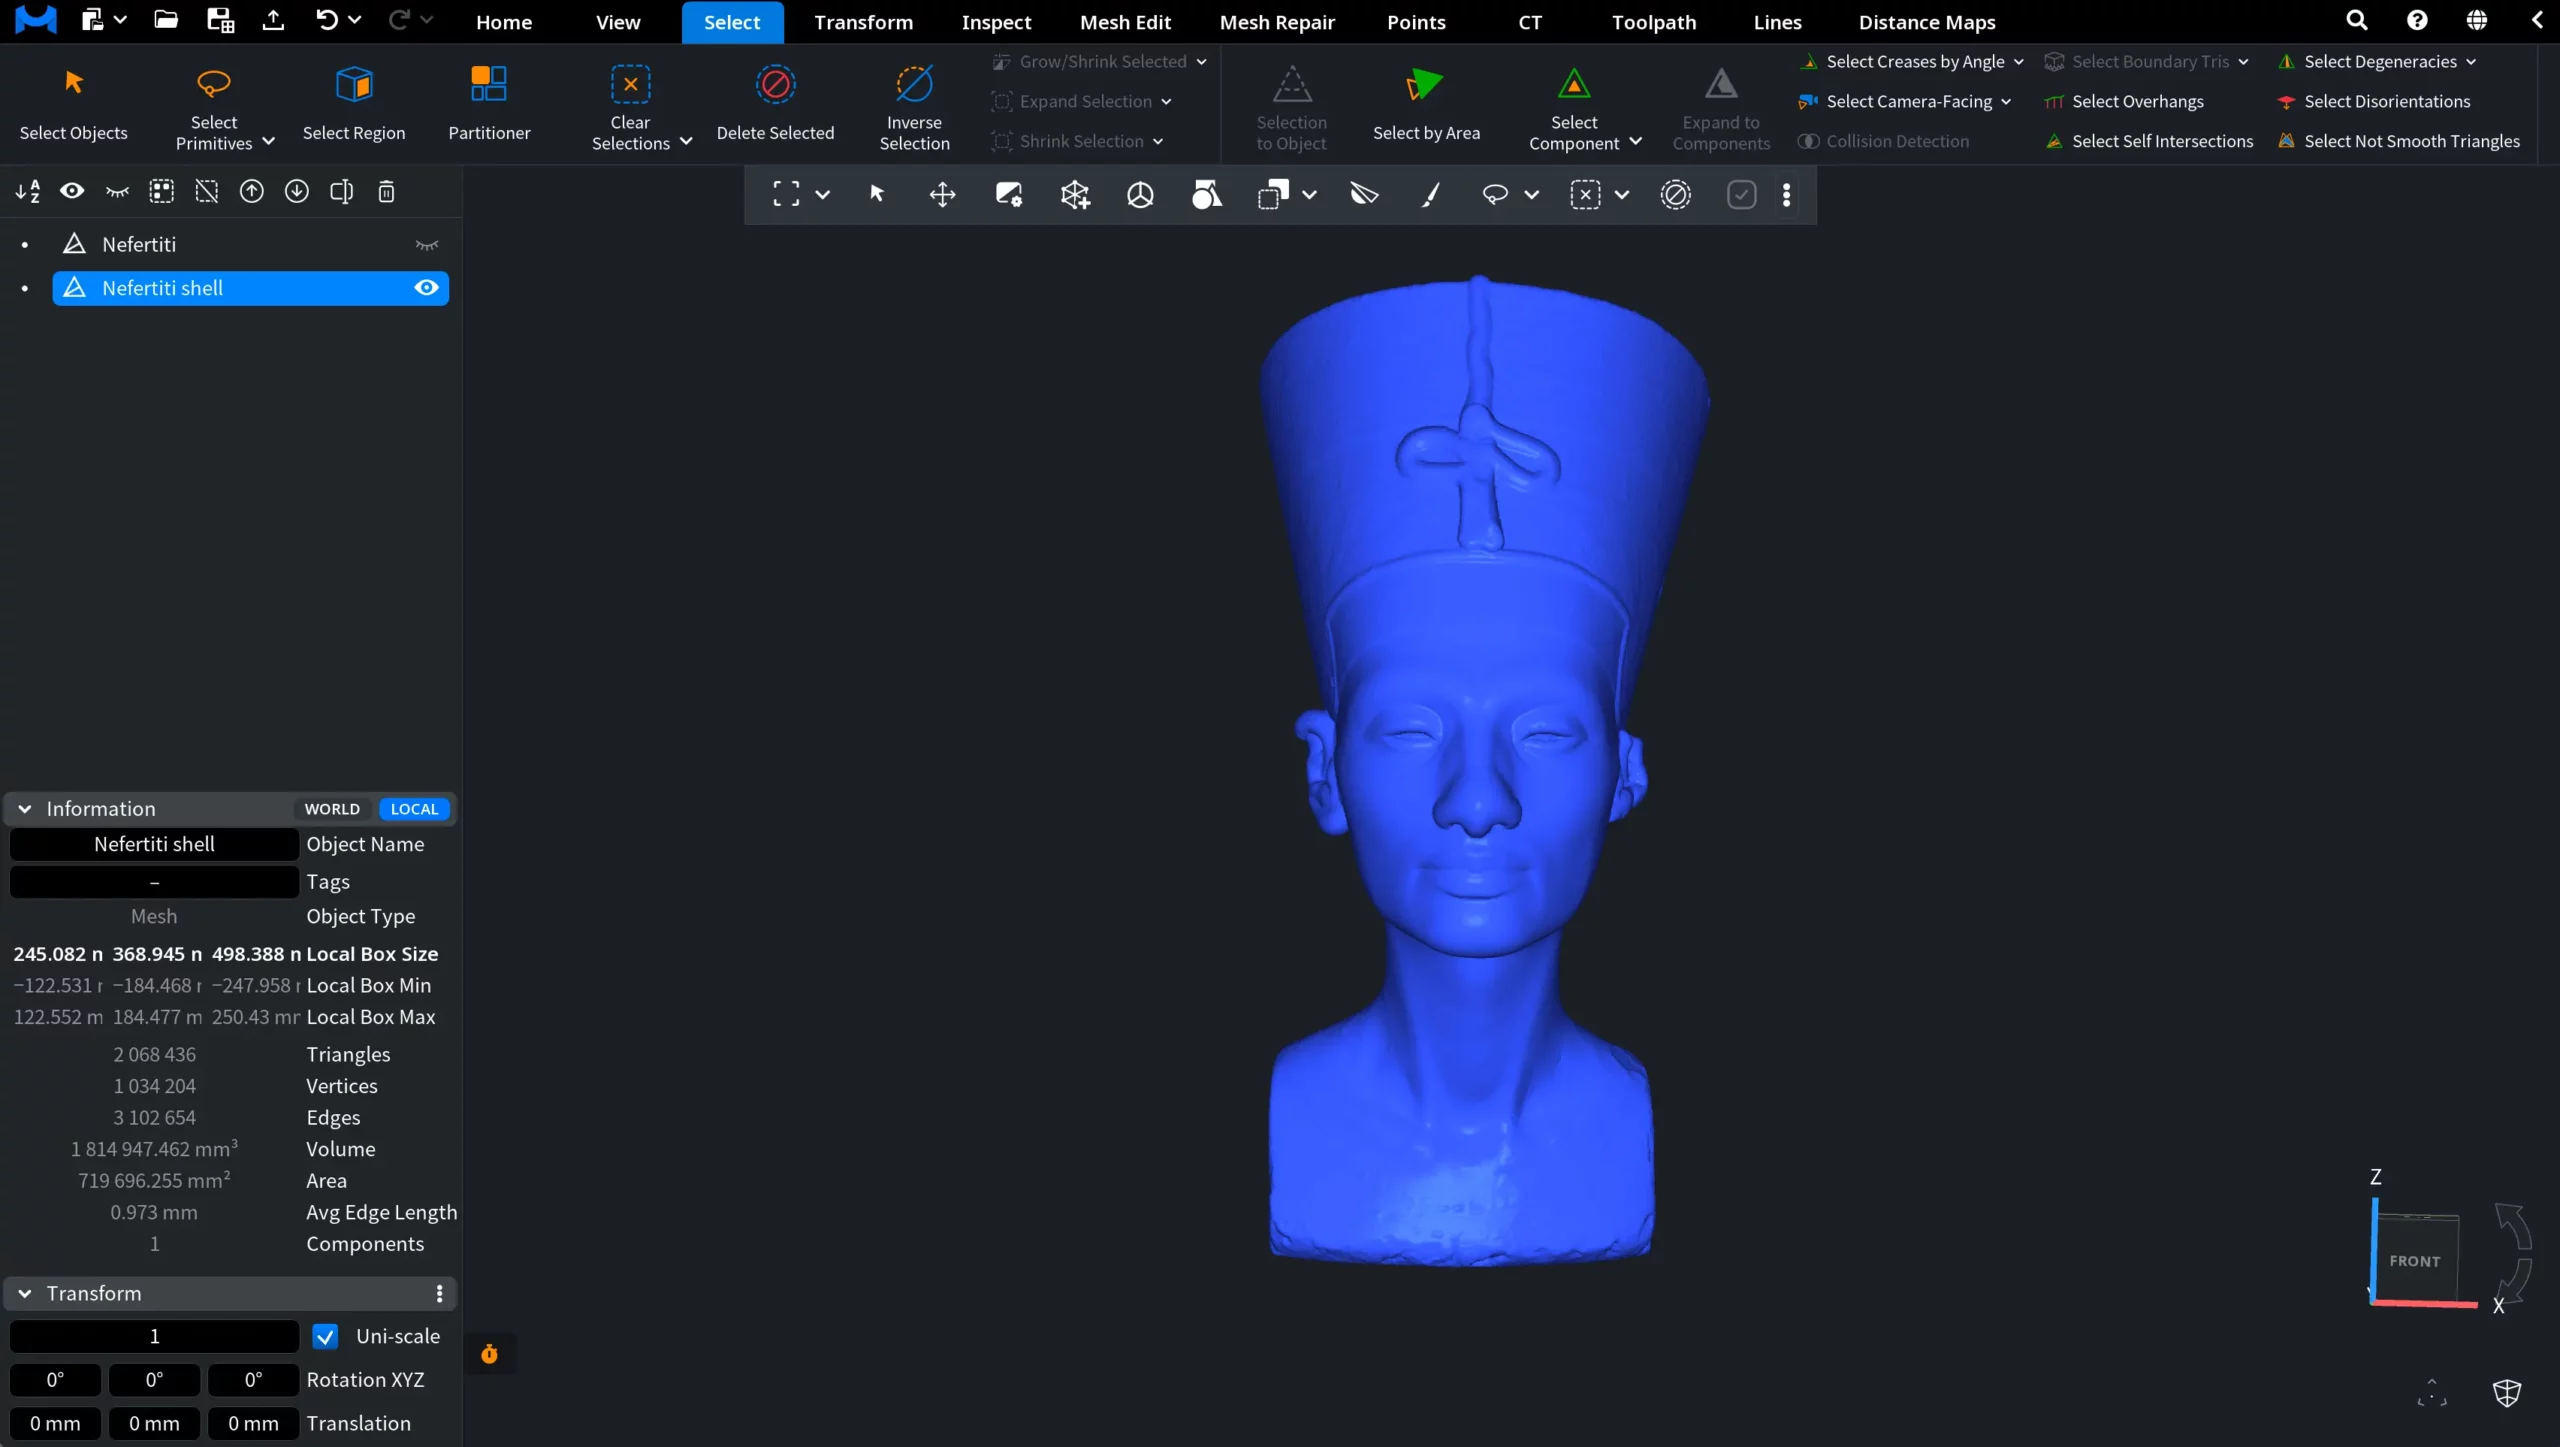This screenshot has width=2560, height=1447.
Task: Edit the uniform scale value field
Action: point(154,1336)
